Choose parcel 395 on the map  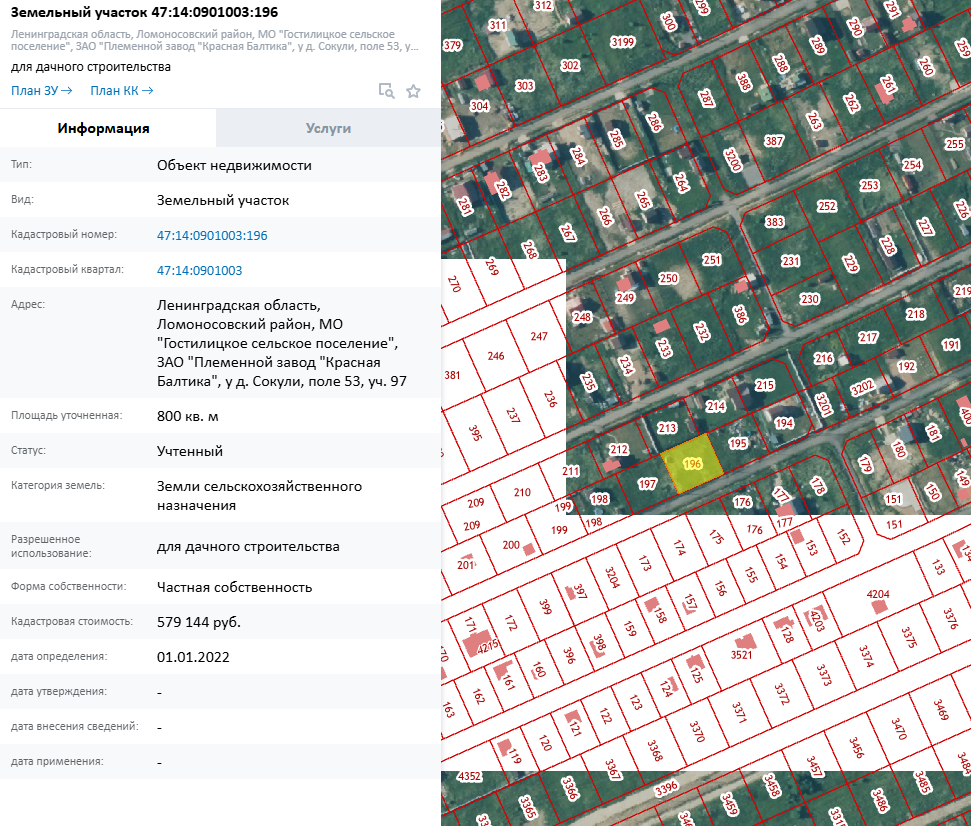click(474, 432)
